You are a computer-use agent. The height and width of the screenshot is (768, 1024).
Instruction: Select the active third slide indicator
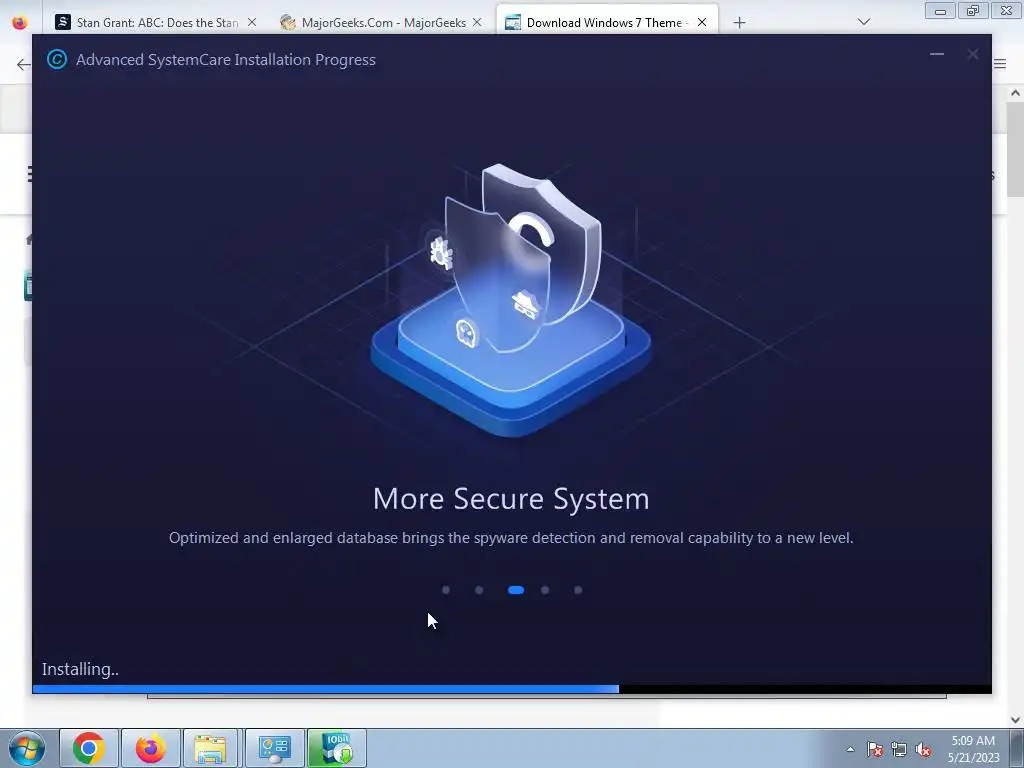click(516, 590)
